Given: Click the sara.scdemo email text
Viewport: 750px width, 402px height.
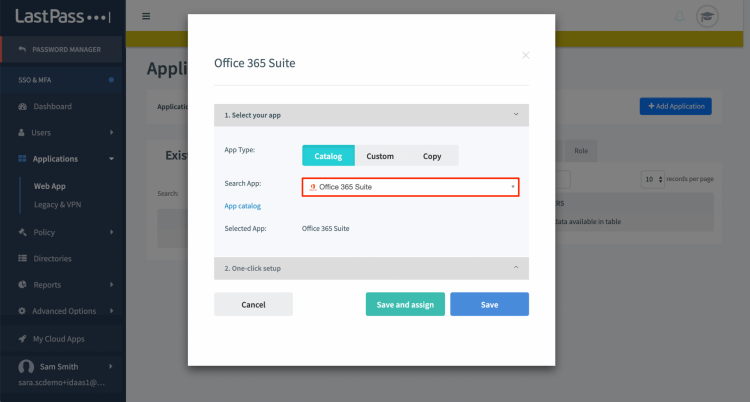Looking at the screenshot, I should [61, 382].
